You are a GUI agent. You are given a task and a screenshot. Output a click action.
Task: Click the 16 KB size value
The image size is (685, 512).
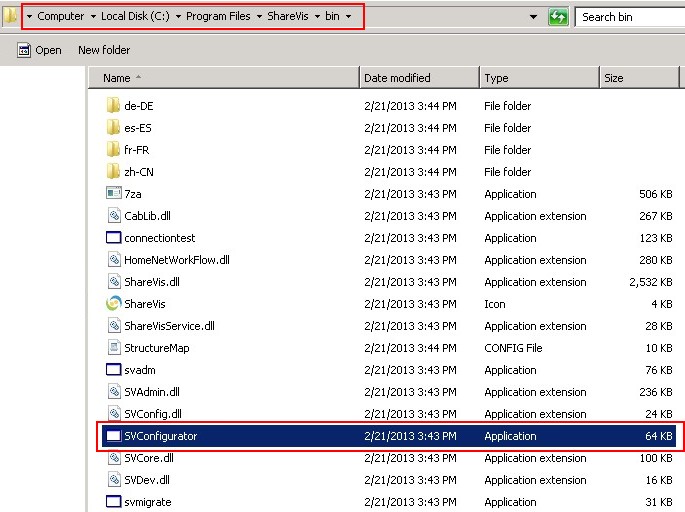pos(659,480)
